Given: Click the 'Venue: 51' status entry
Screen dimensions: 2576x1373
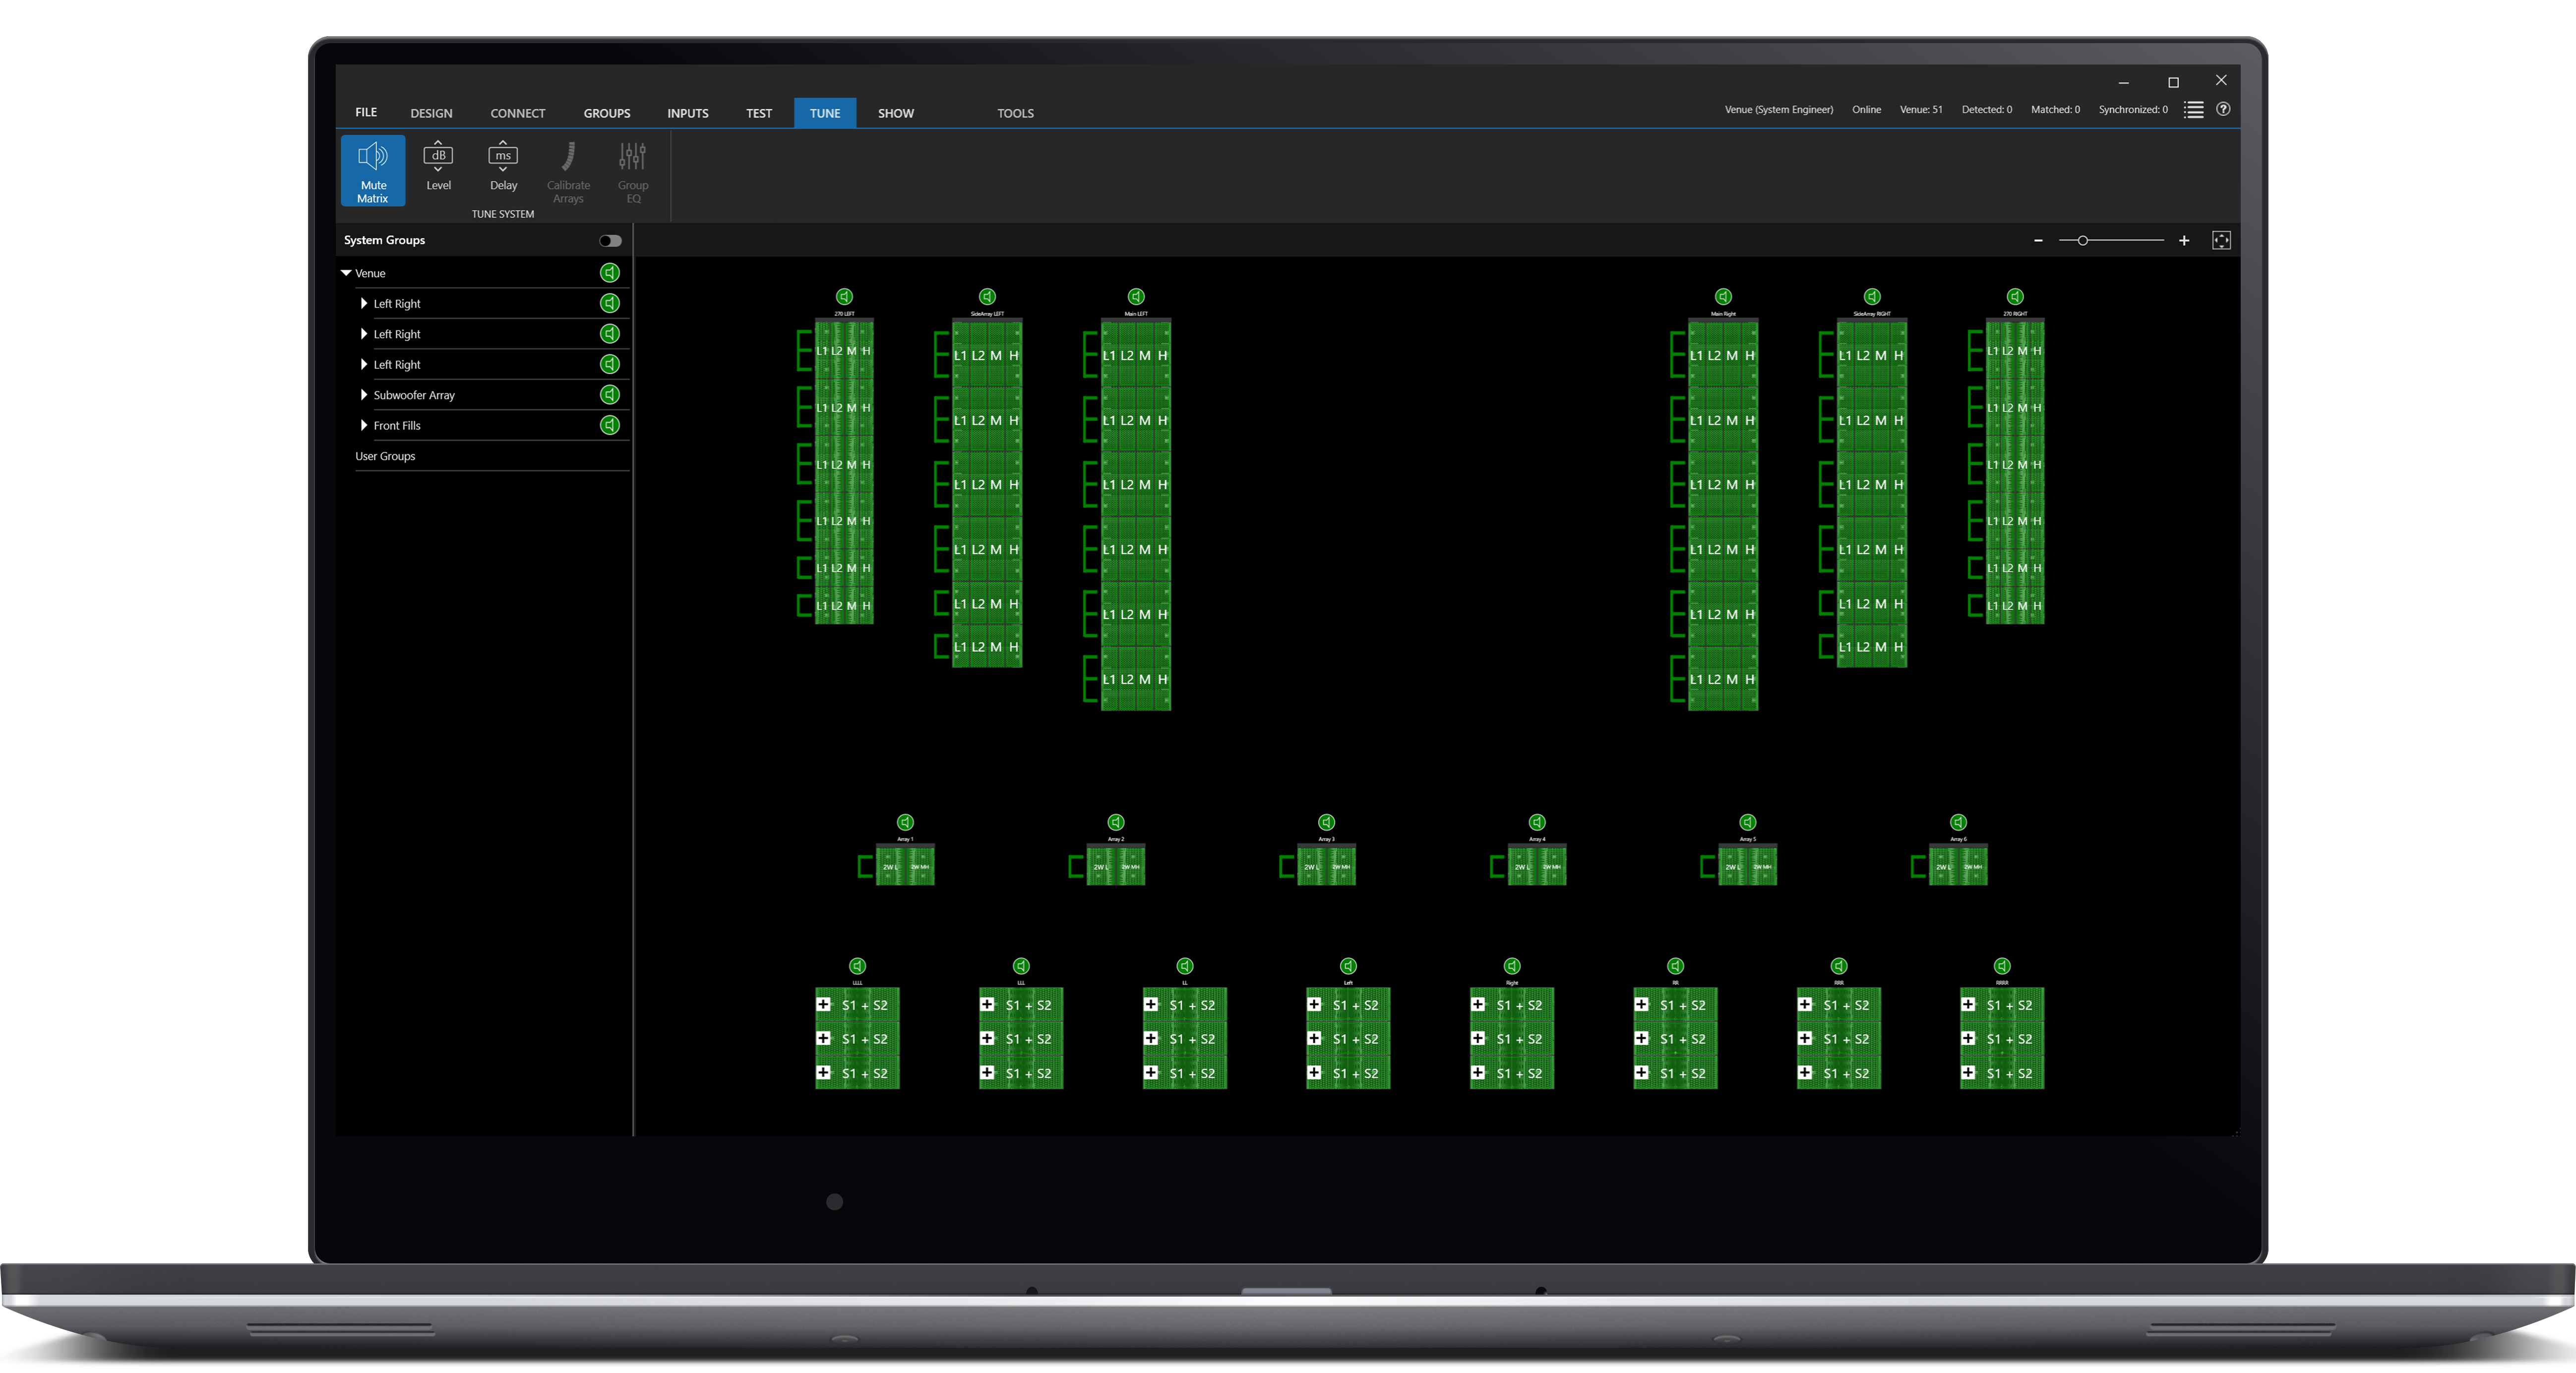Looking at the screenshot, I should coord(1921,110).
